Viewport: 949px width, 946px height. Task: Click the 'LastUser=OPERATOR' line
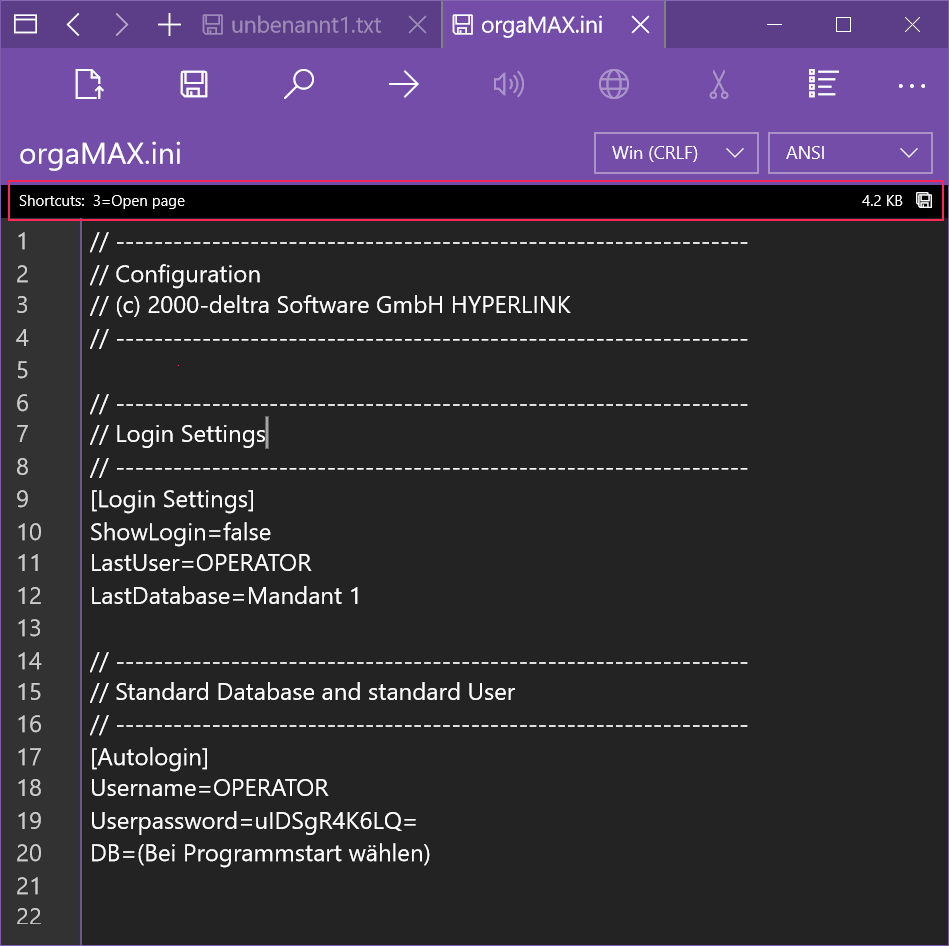(201, 563)
